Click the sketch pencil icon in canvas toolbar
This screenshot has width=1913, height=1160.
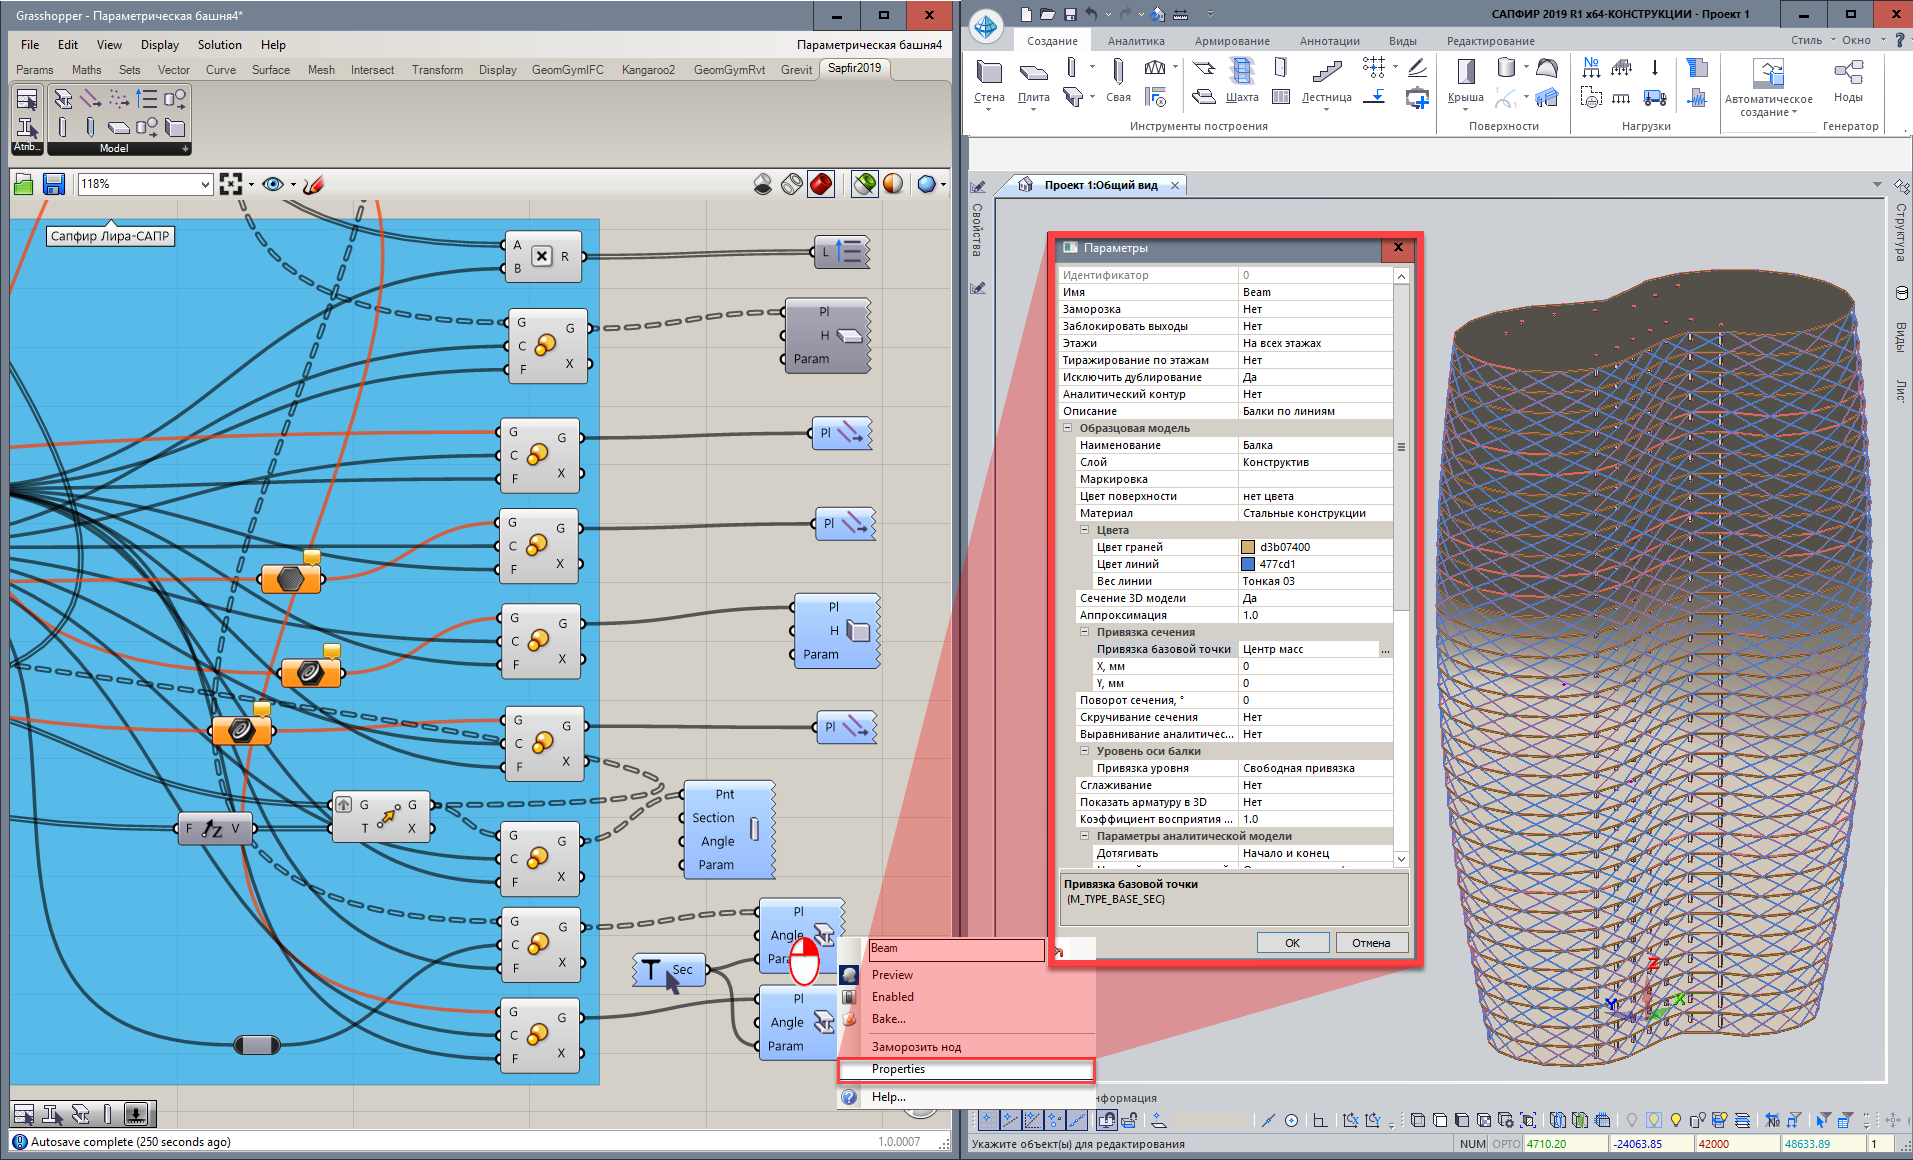313,184
